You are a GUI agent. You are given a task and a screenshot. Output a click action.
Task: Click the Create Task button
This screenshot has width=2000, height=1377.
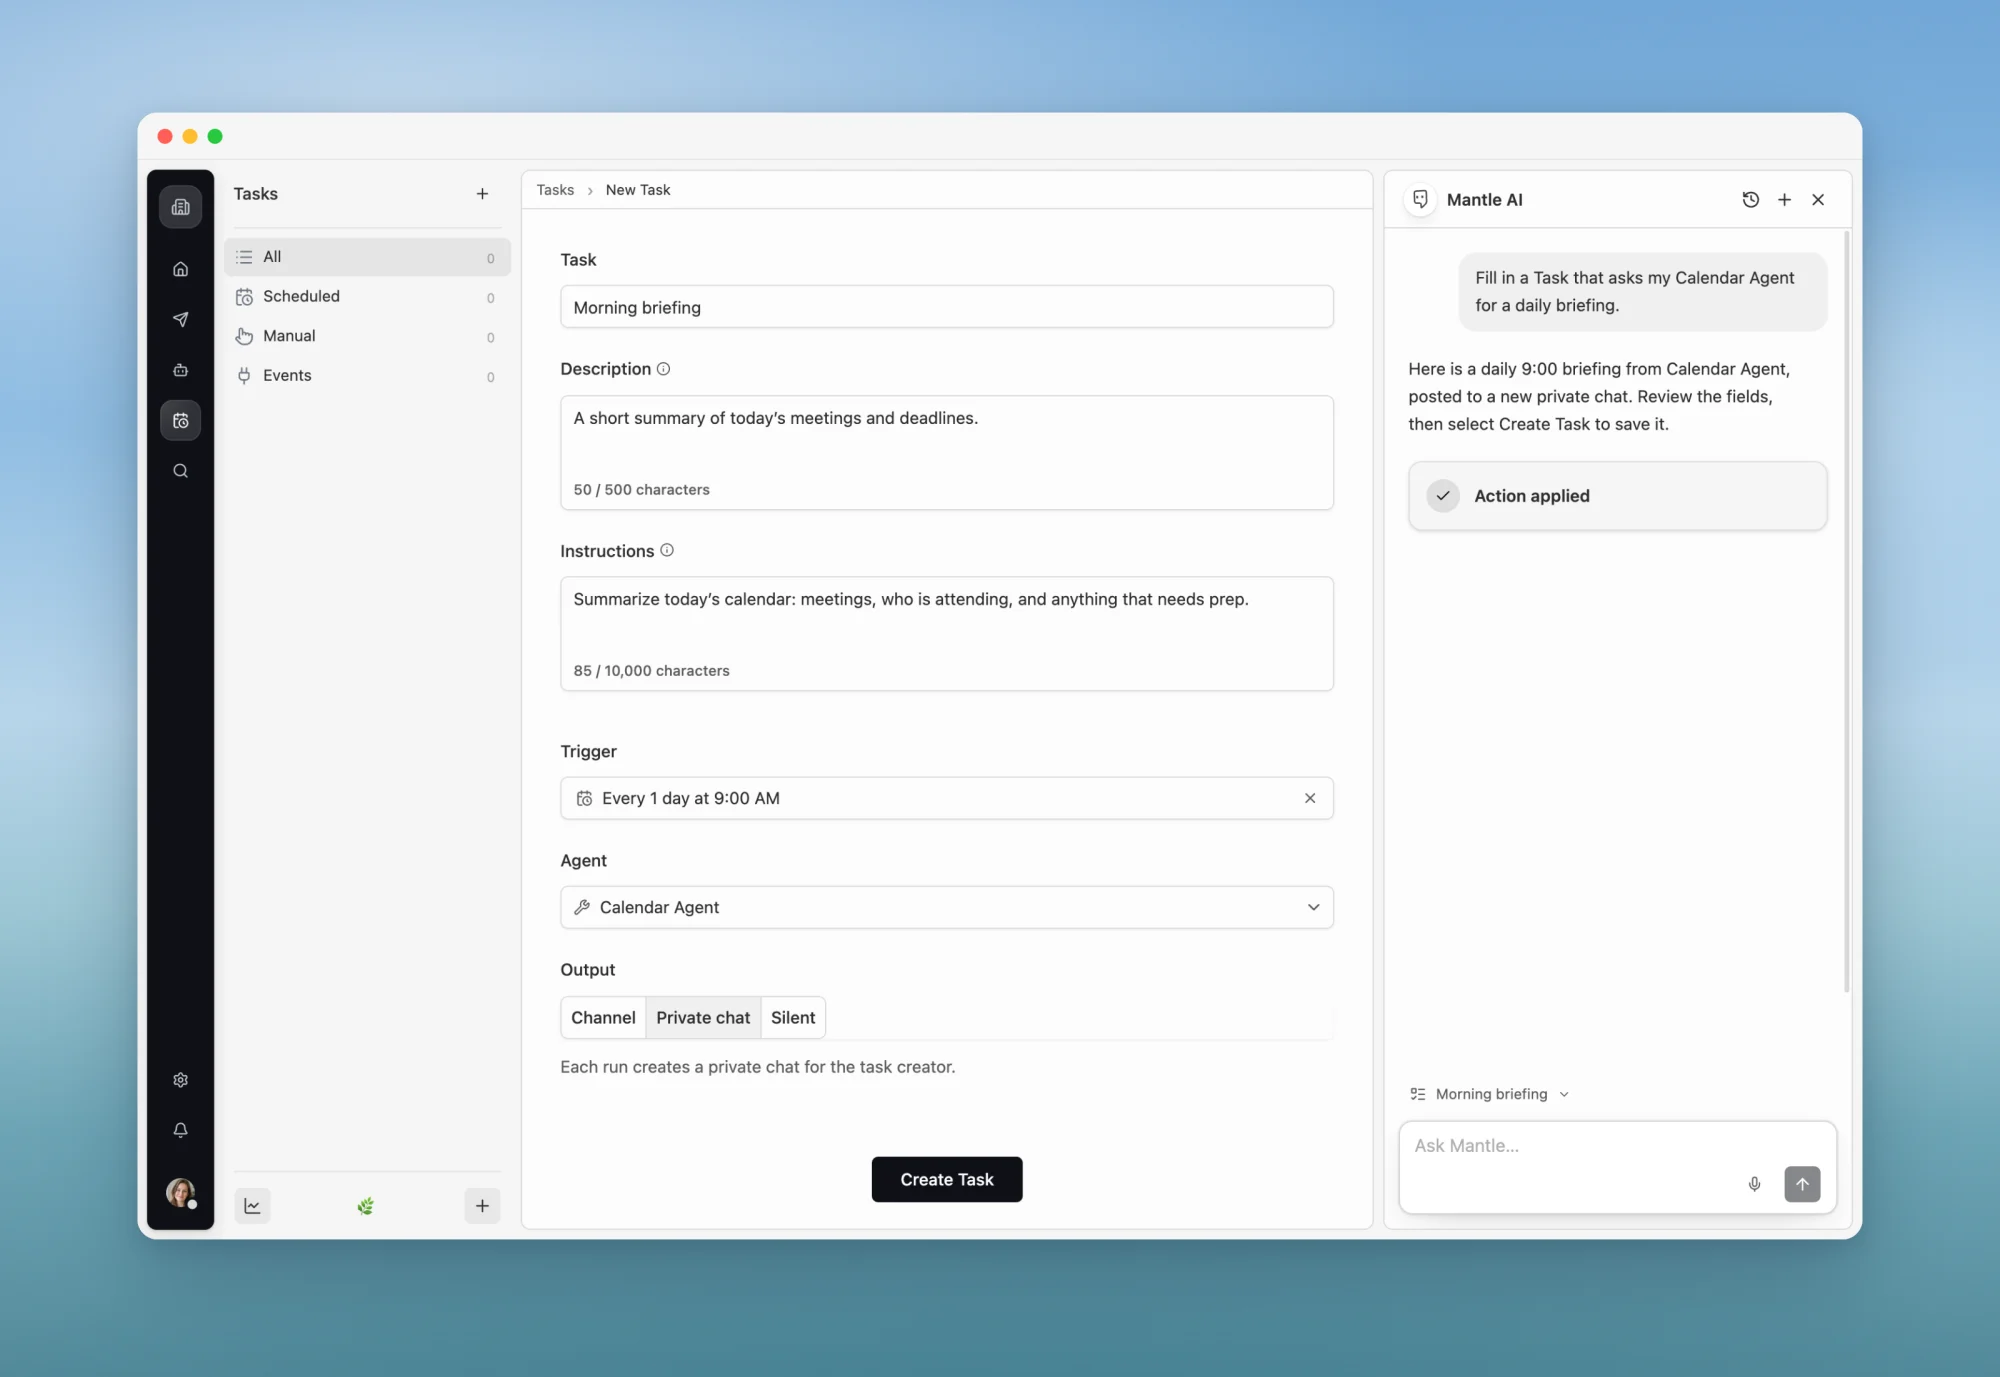[x=947, y=1180]
